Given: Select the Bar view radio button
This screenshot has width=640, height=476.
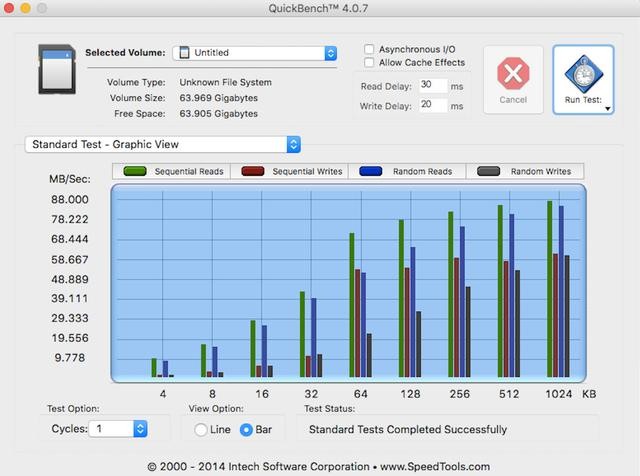Looking at the screenshot, I should 246,429.
